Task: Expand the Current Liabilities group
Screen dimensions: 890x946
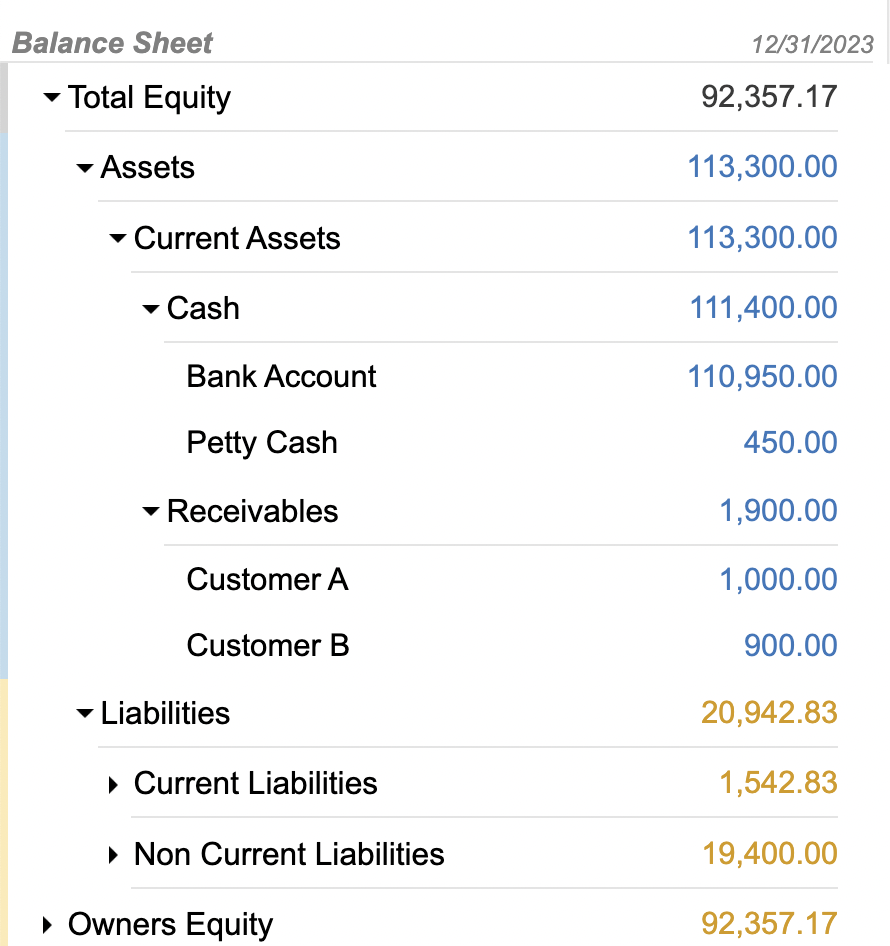Action: click(x=112, y=784)
